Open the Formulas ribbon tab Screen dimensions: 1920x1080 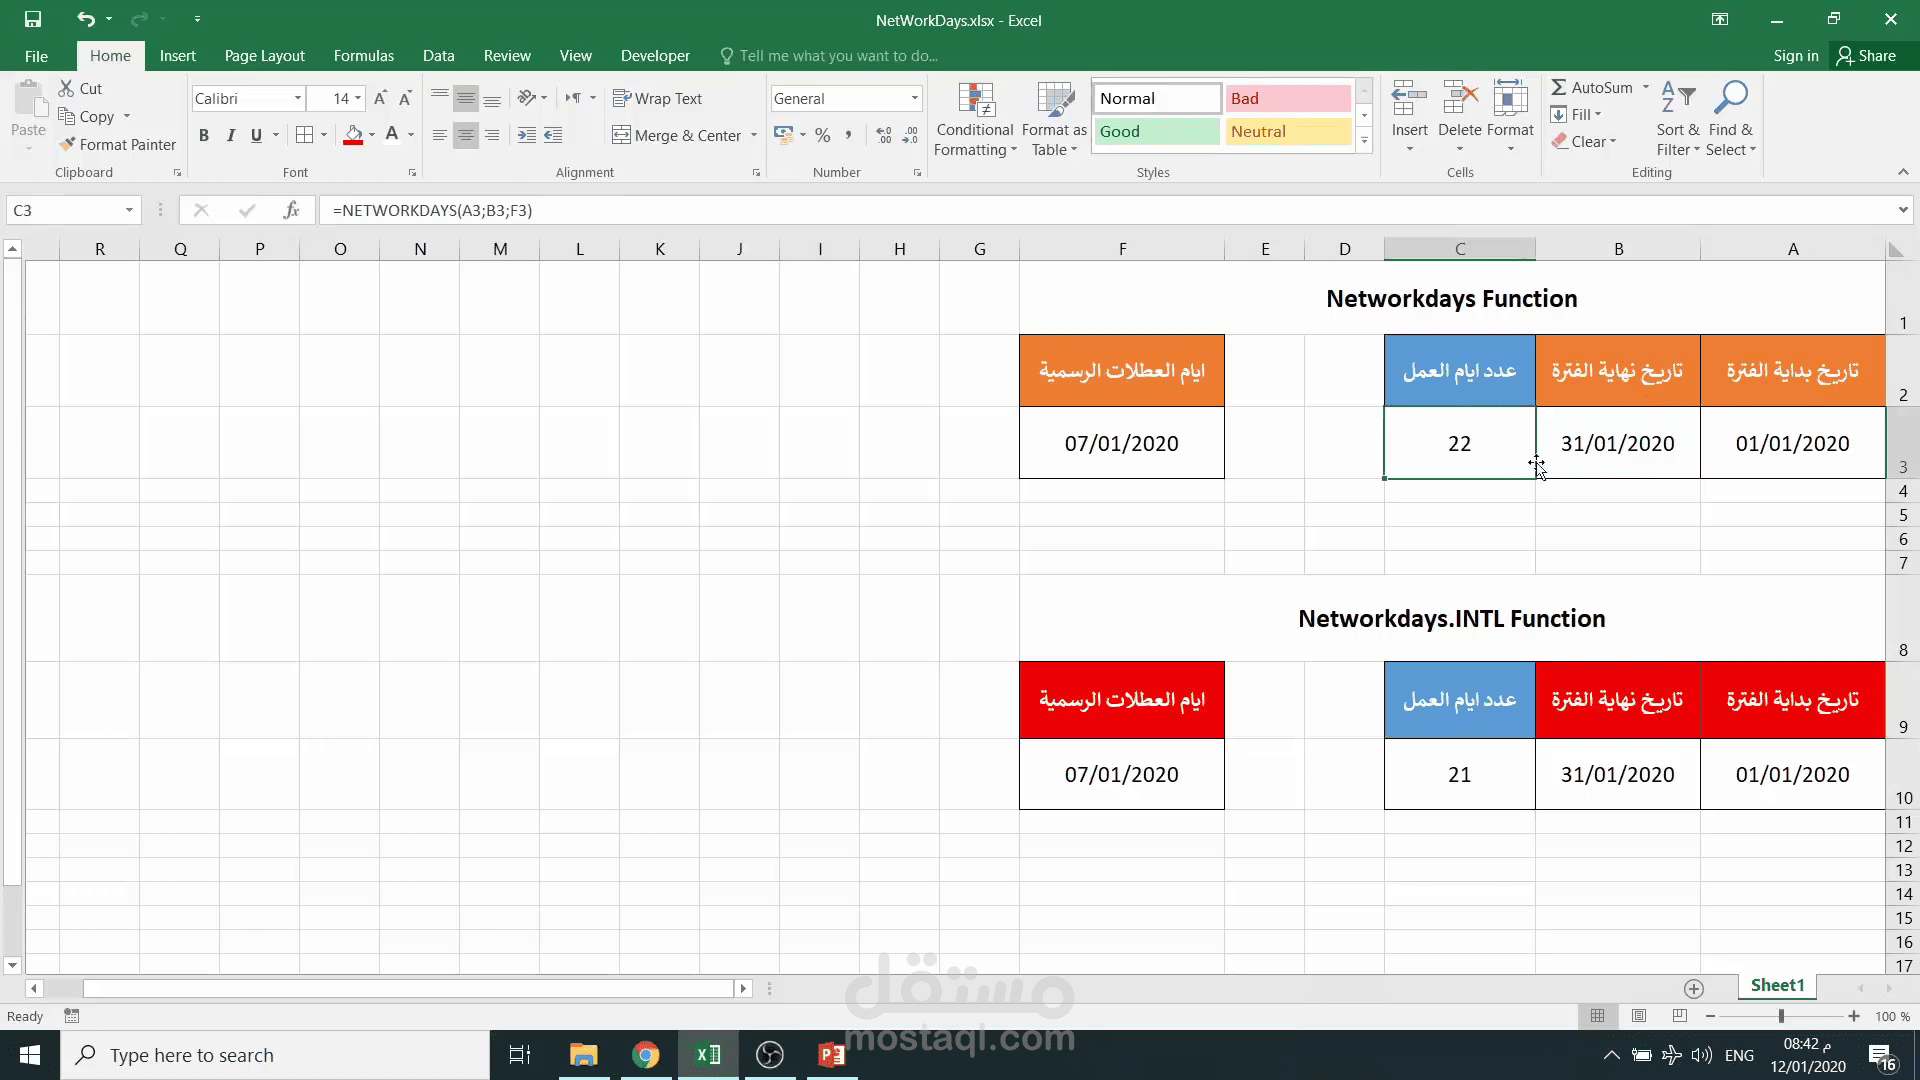coord(363,56)
